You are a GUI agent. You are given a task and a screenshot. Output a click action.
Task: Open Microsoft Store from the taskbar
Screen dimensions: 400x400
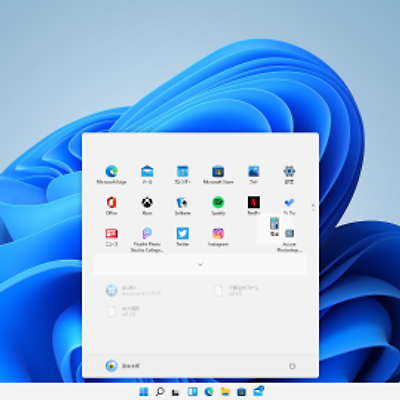[x=241, y=392]
